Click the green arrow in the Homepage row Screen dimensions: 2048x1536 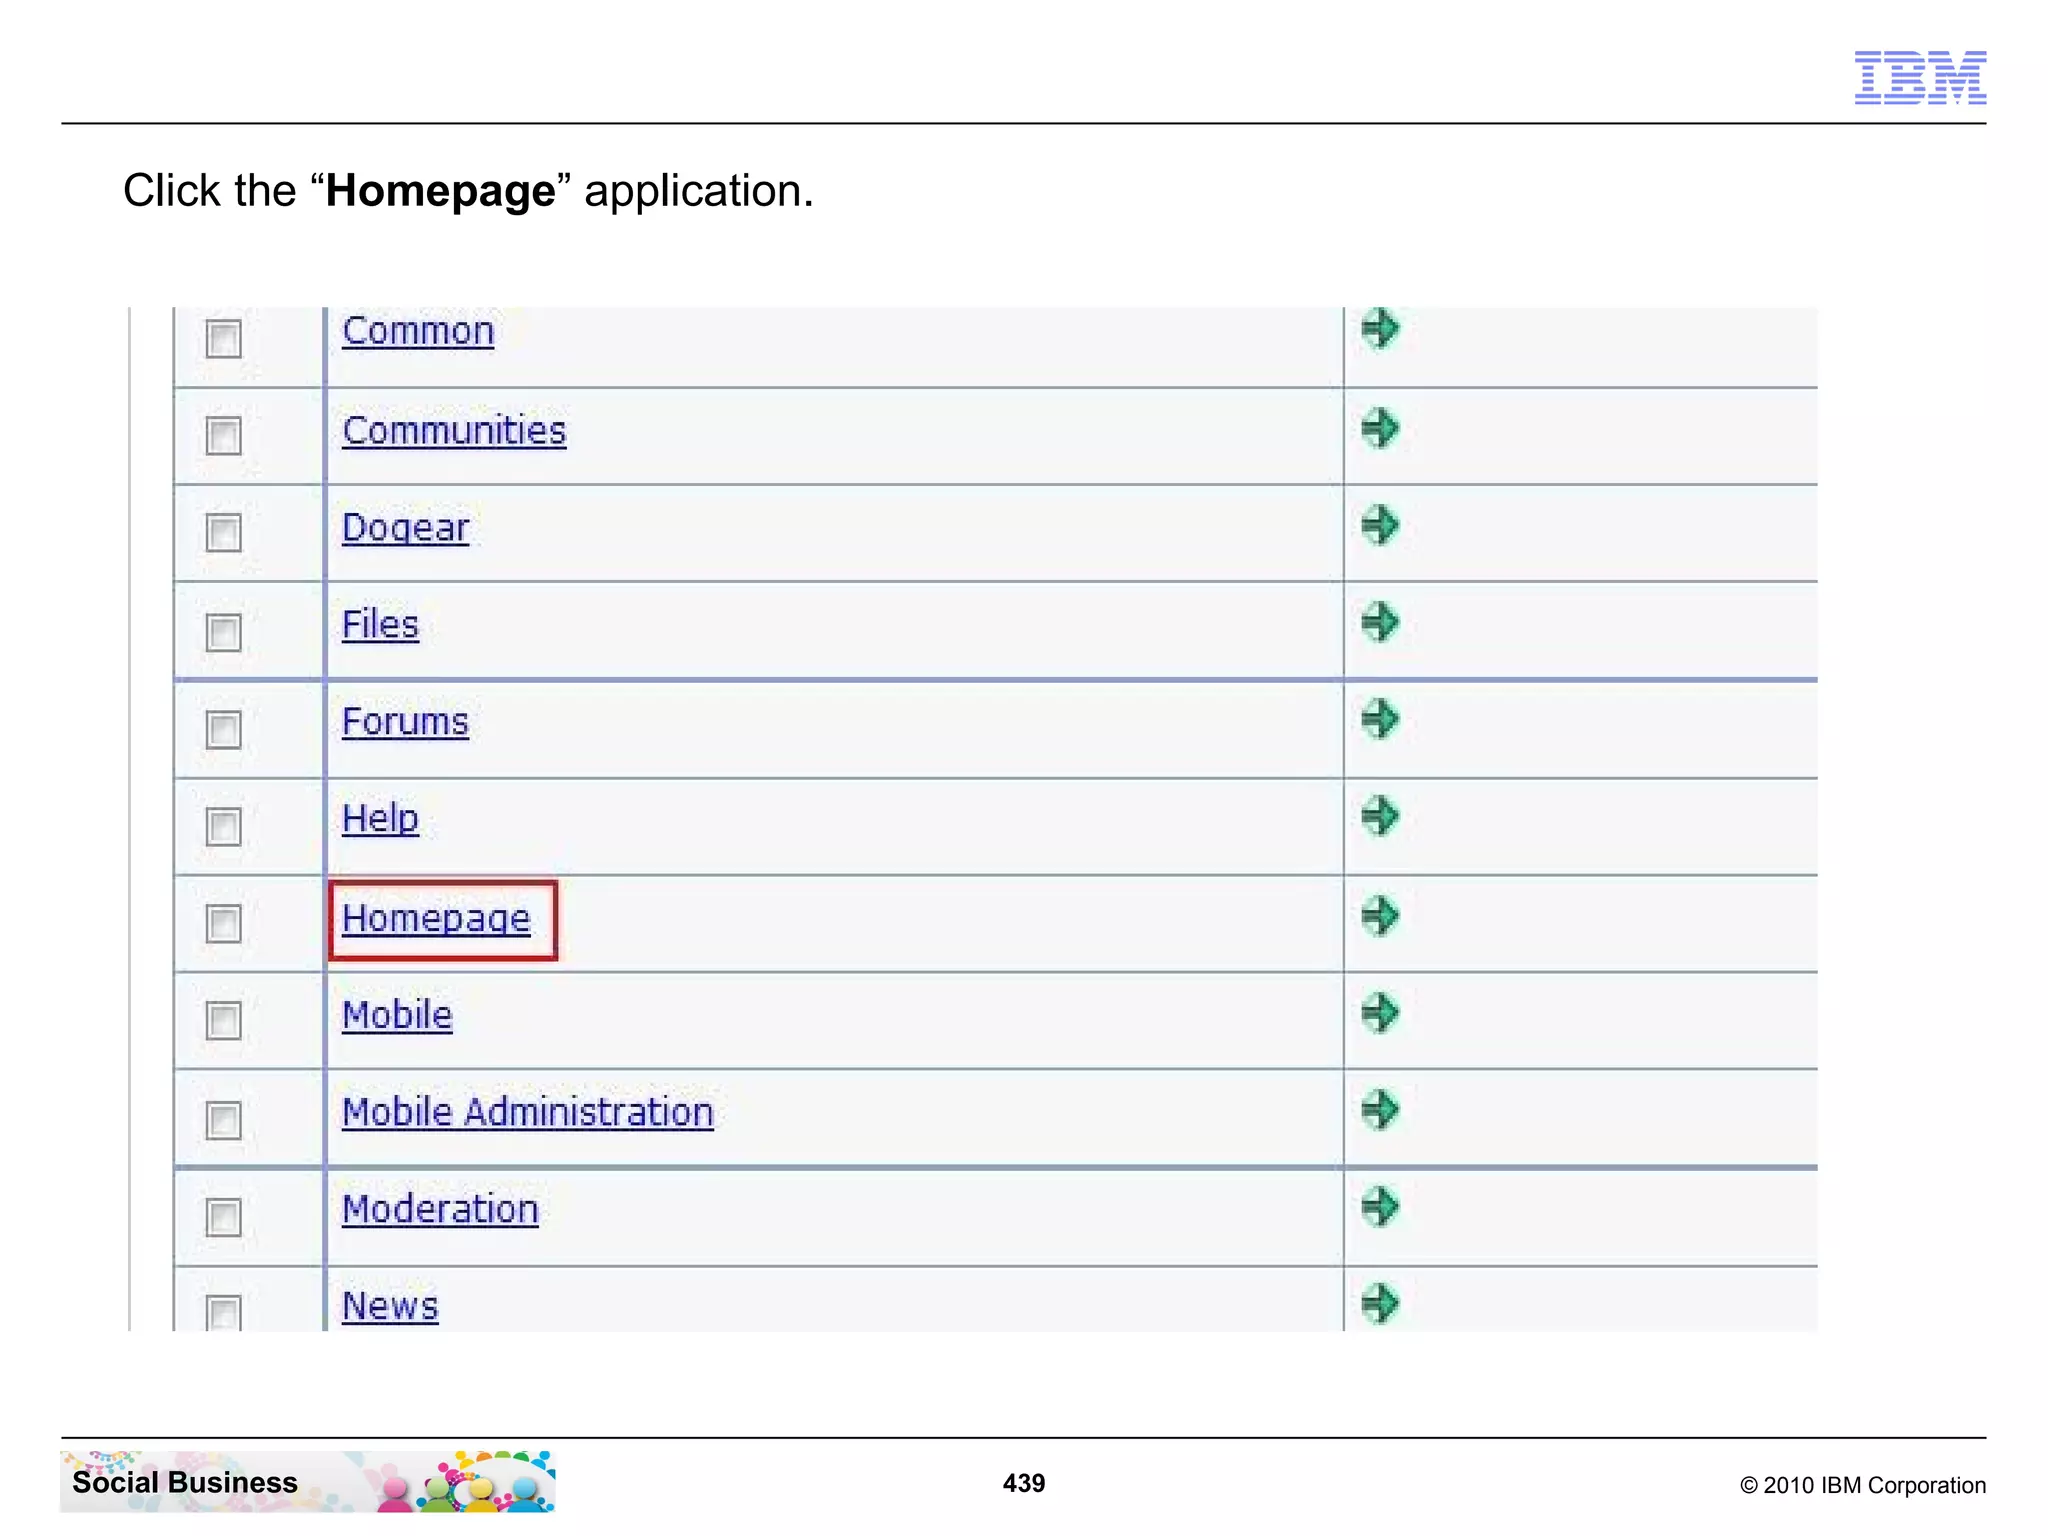click(x=1380, y=915)
